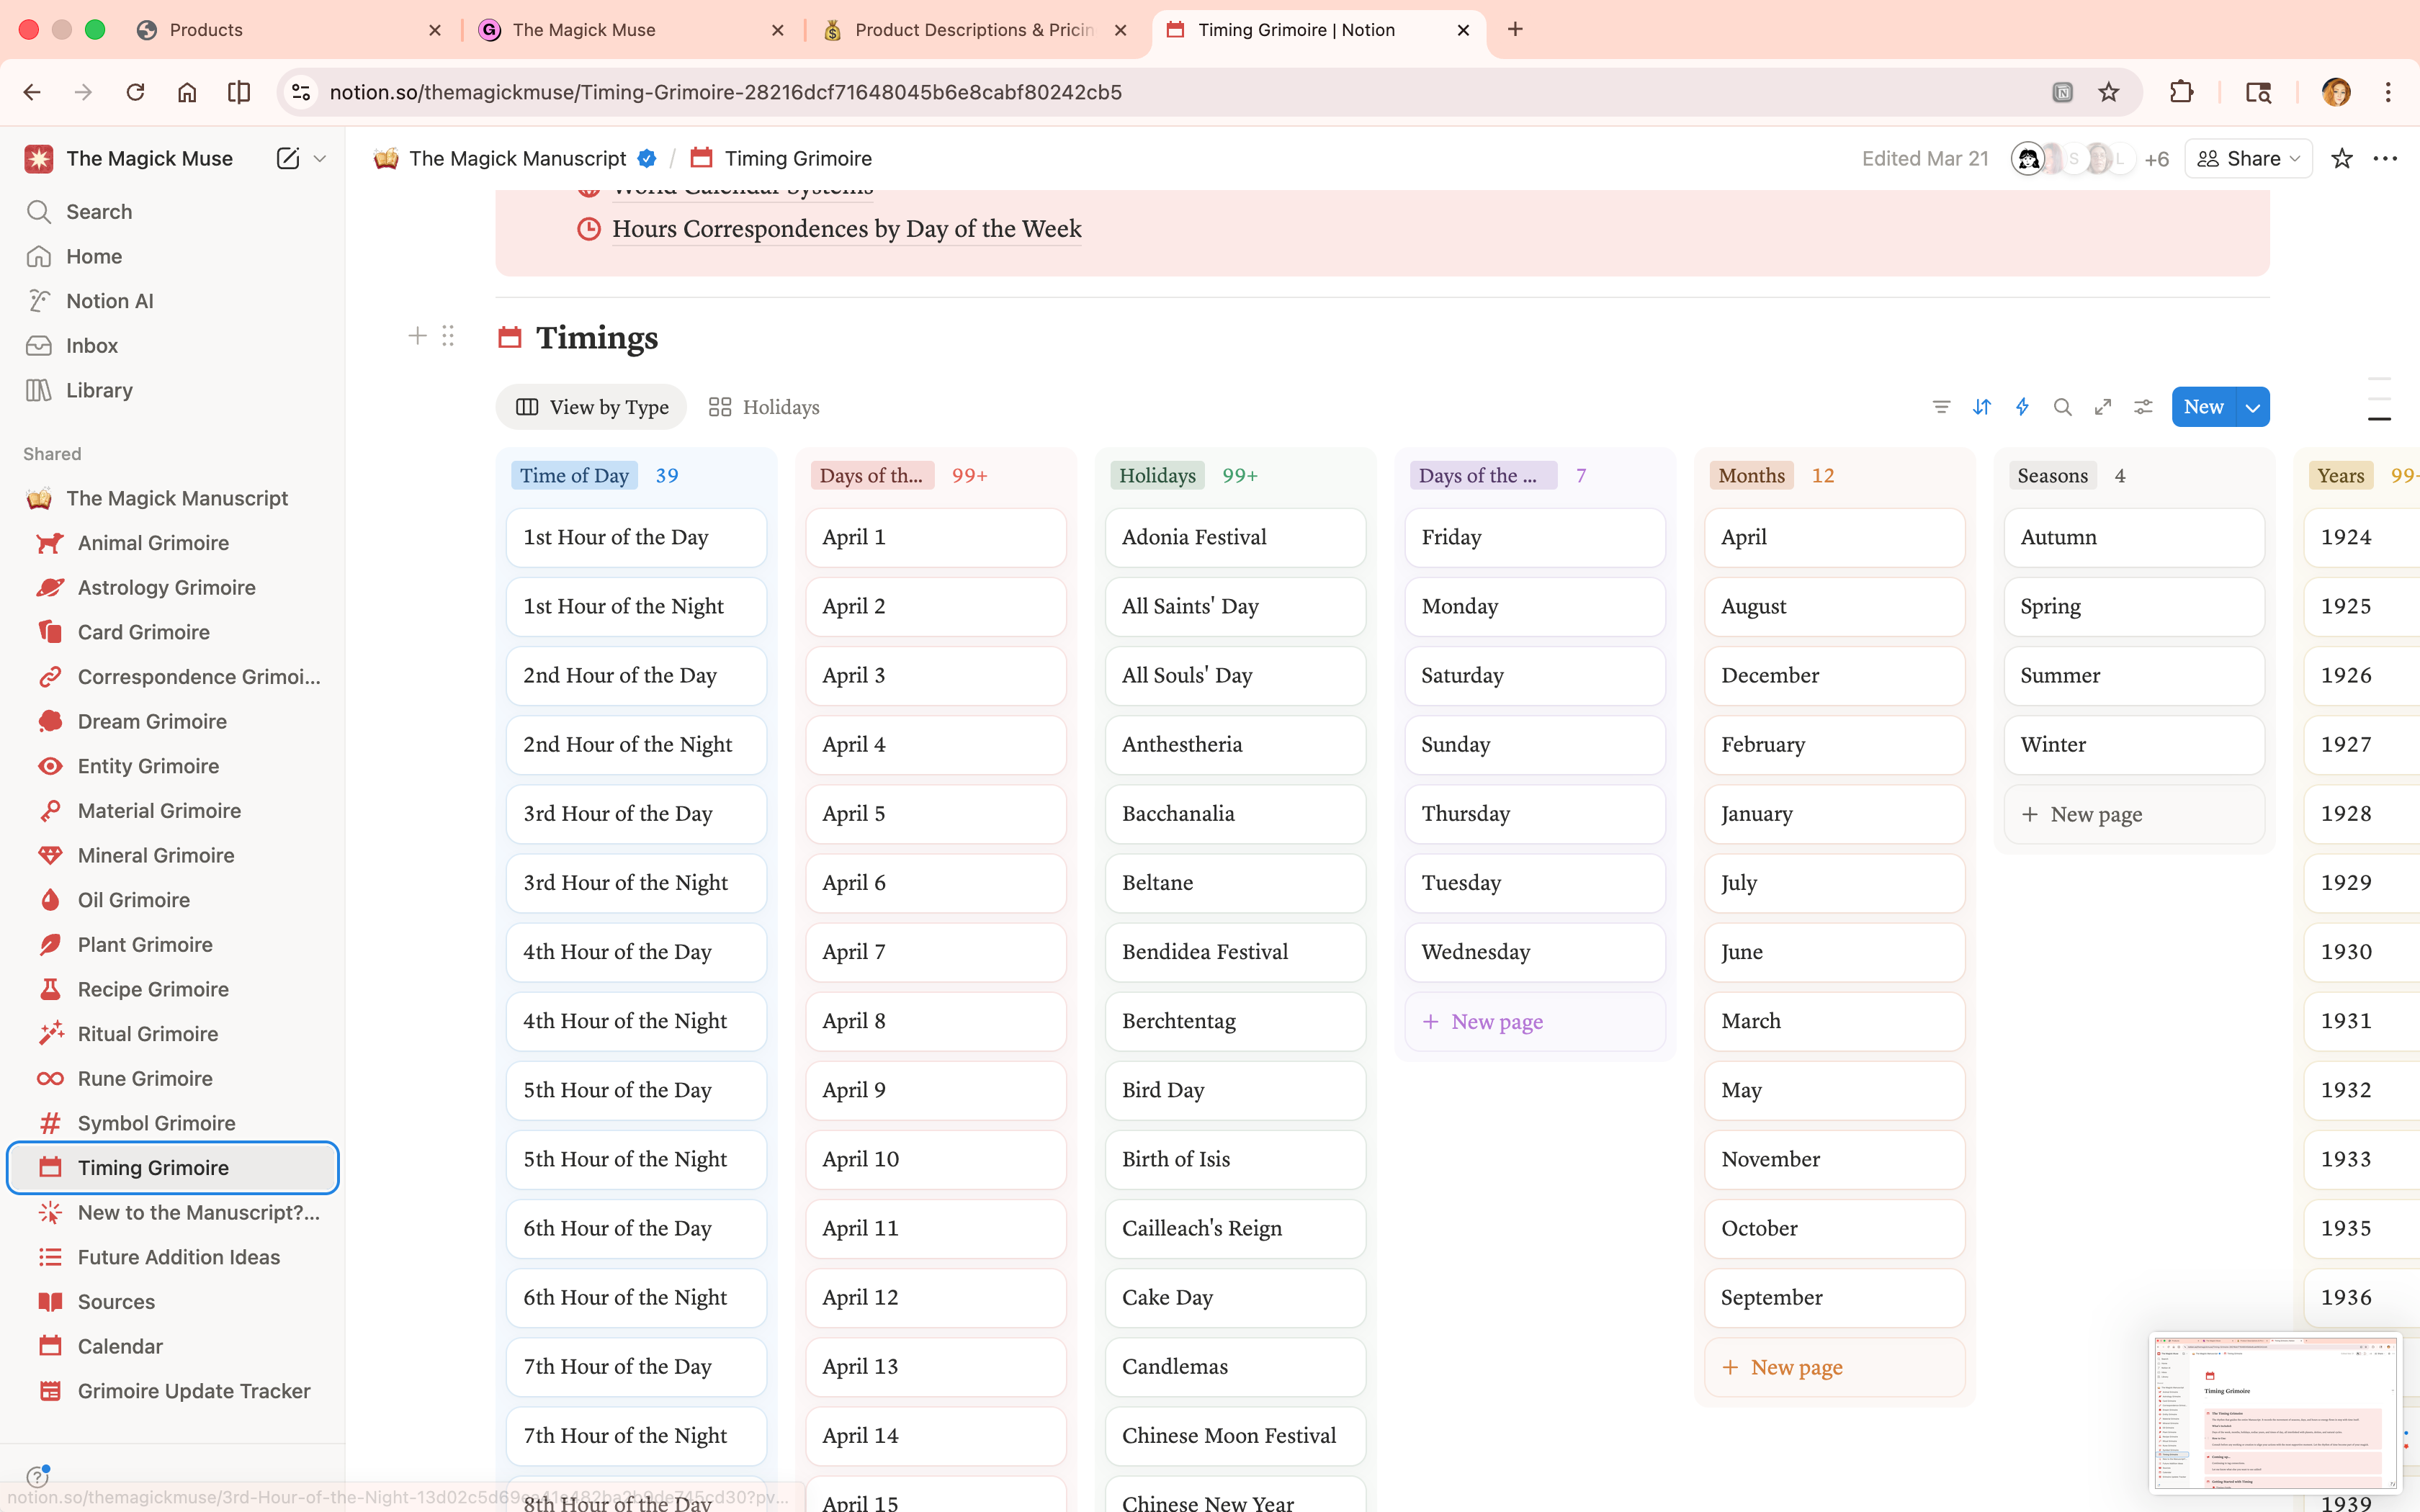Open the browser extensions puzzle icon
The height and width of the screenshot is (1512, 2420).
2182,92
